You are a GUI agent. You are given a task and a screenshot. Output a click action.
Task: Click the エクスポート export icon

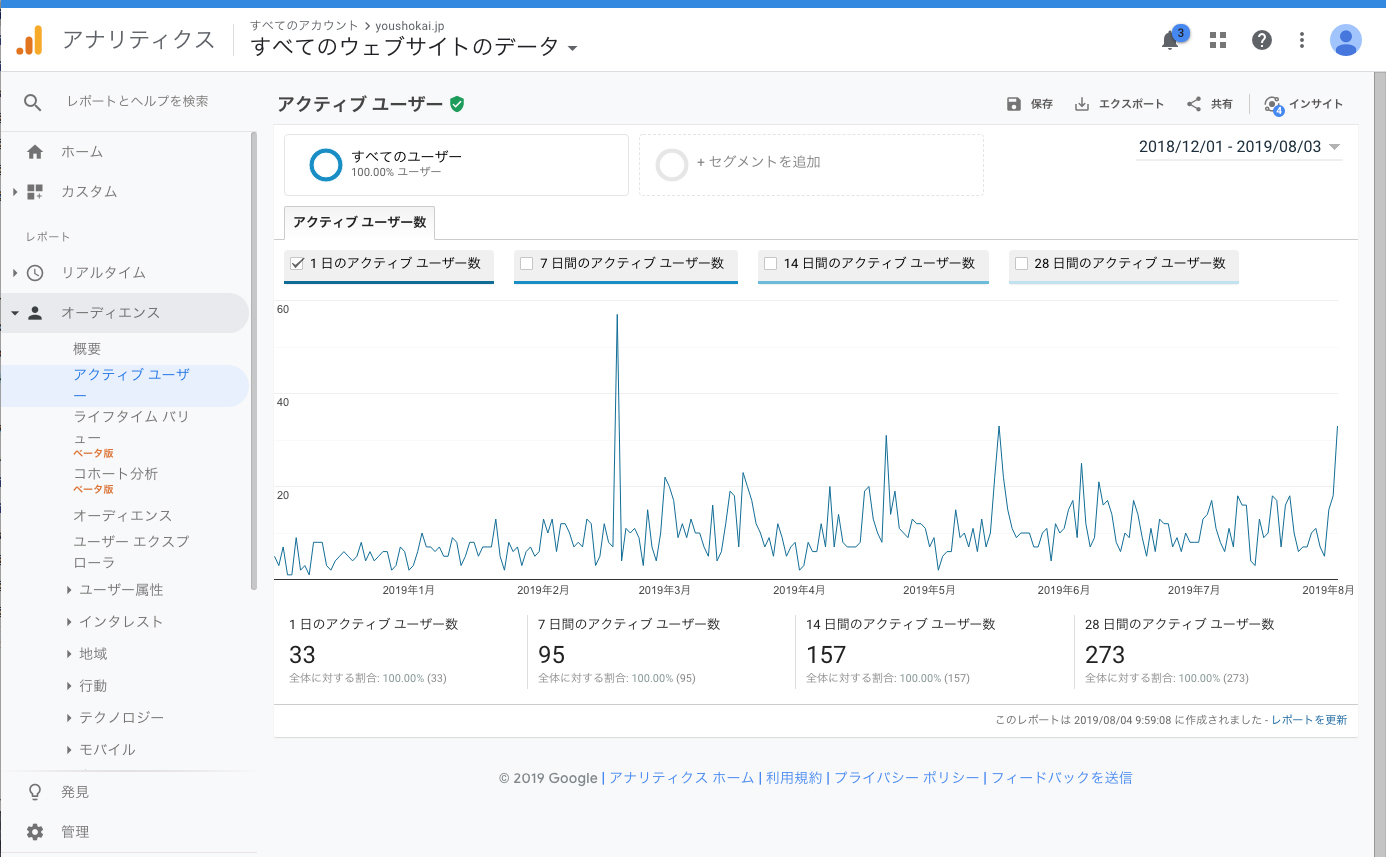[1082, 104]
